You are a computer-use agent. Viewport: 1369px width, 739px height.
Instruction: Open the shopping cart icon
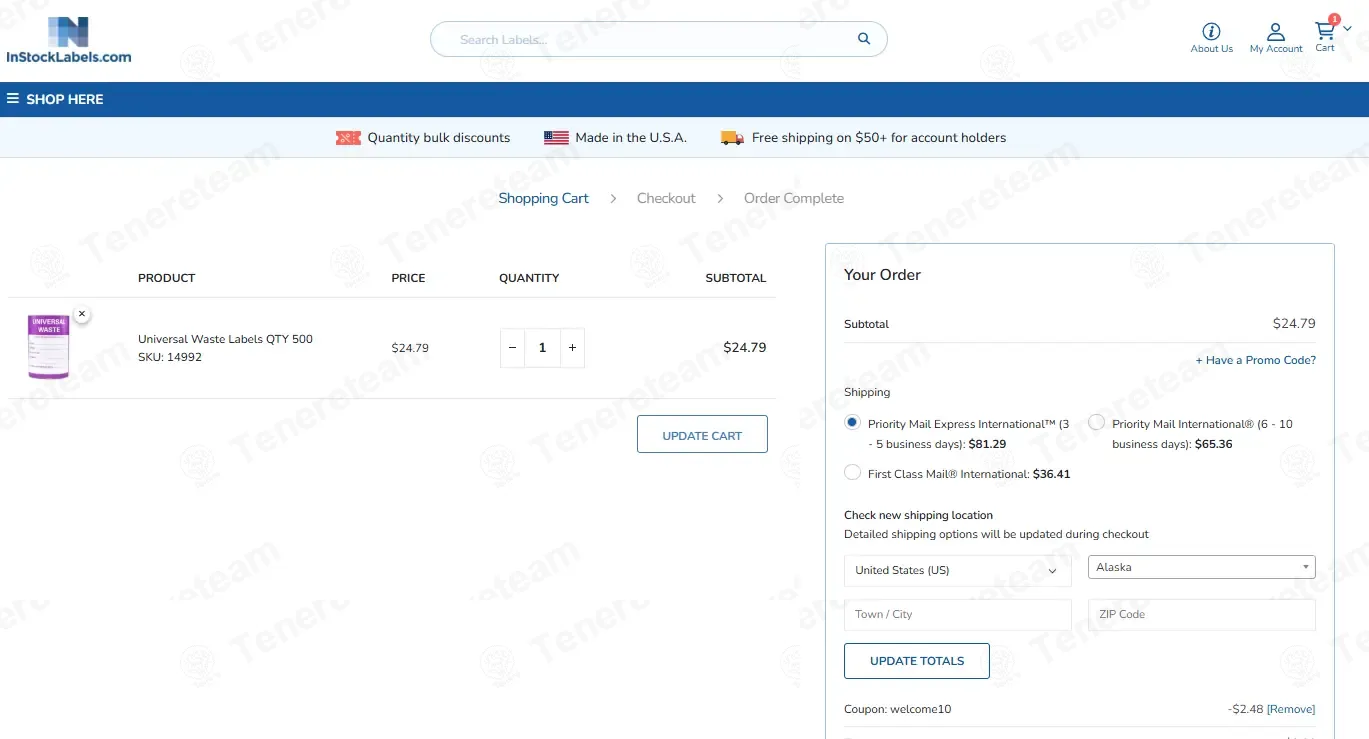tap(1325, 30)
